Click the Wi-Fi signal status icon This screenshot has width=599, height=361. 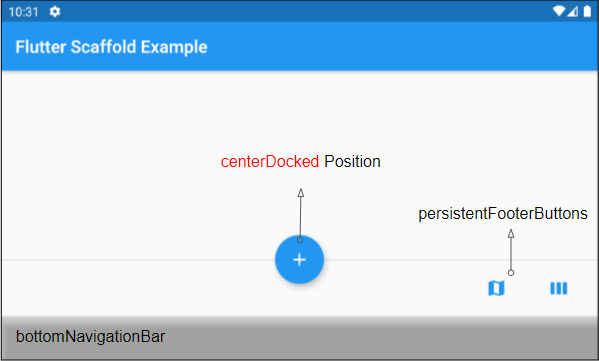(x=559, y=11)
